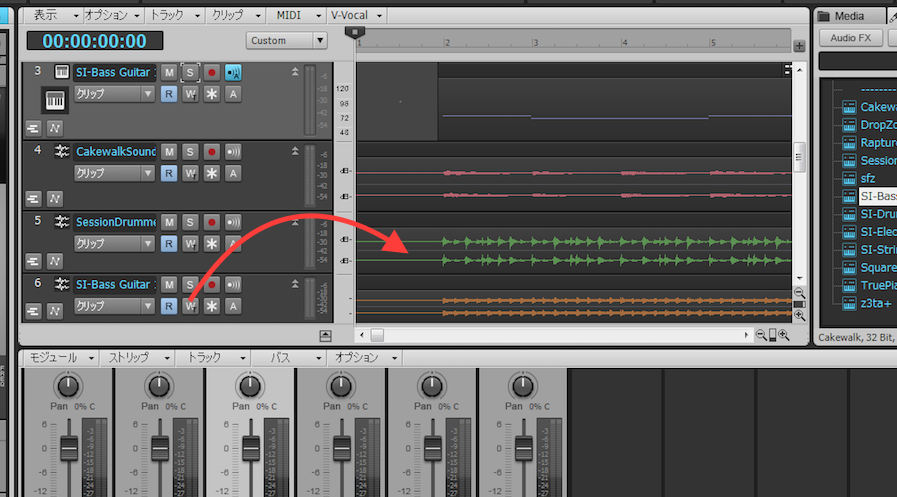The width and height of the screenshot is (897, 497).
Task: Solo the SessionDrummer track
Action: tap(190, 222)
